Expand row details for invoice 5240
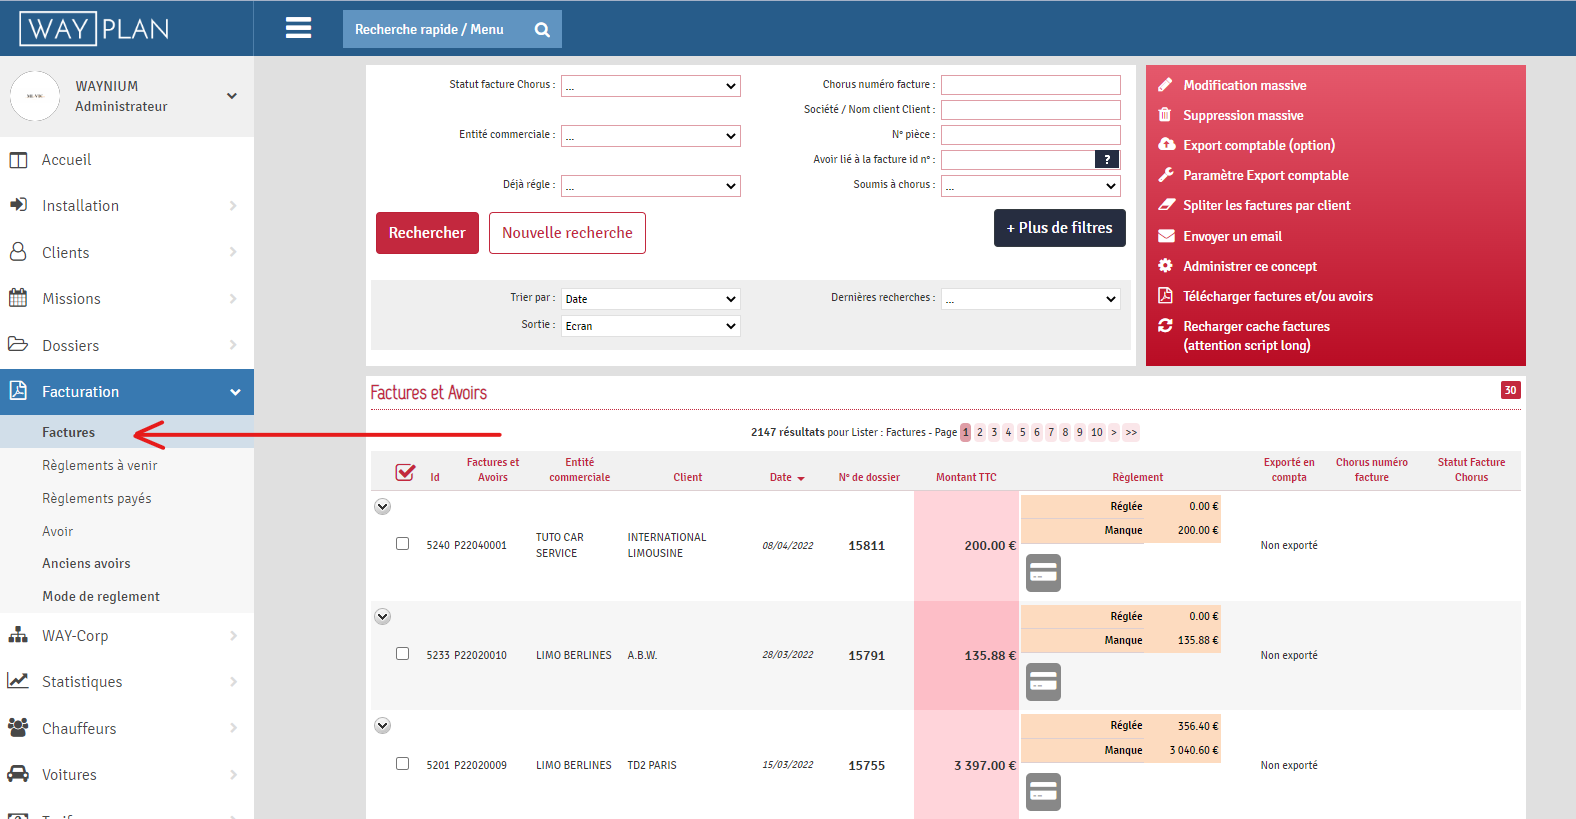 (x=382, y=507)
